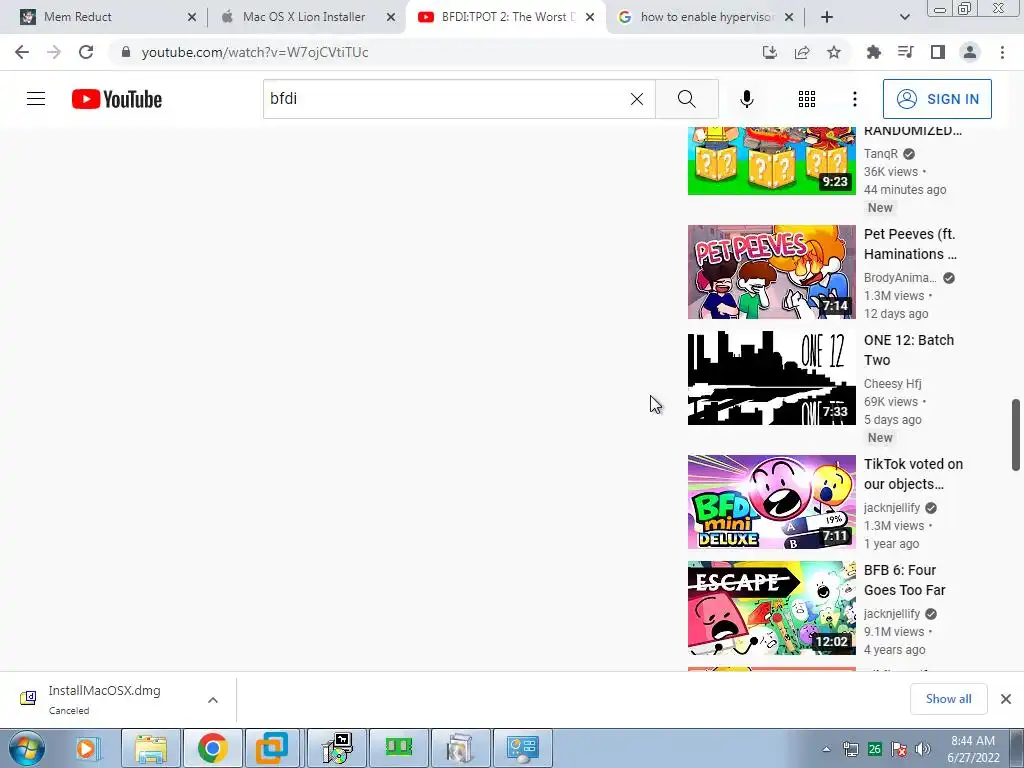Image resolution: width=1024 pixels, height=768 pixels.
Task: Open the green Mem Reduct taskbar icon
Action: (398, 748)
